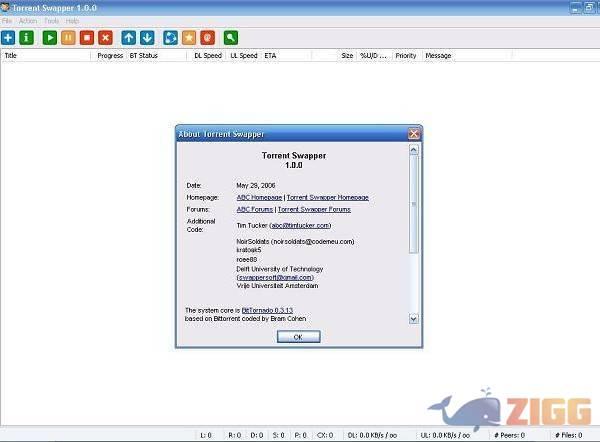Move torrent up with blue up arrow

tap(129, 37)
